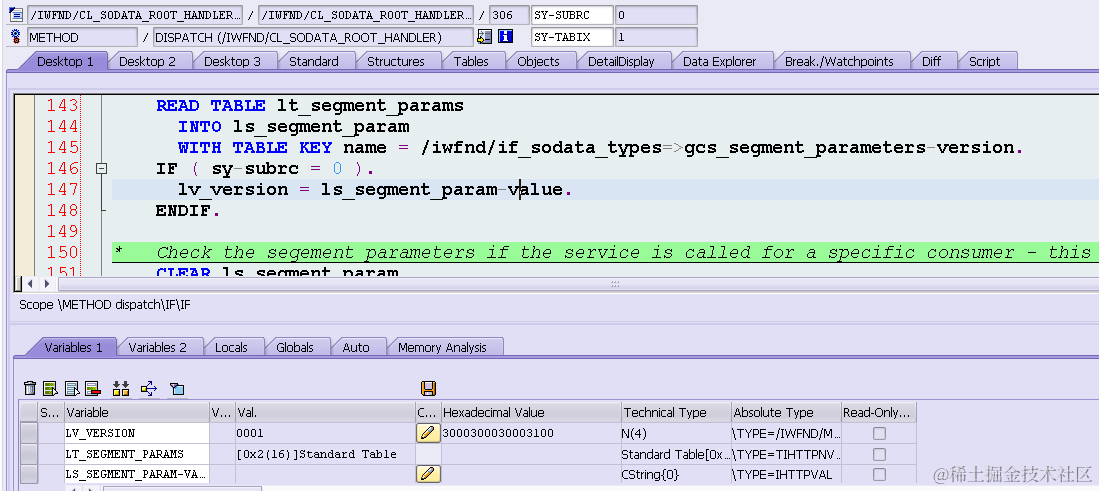The height and width of the screenshot is (491, 1099).
Task: Click the SY-TABIX field
Action: click(572, 37)
